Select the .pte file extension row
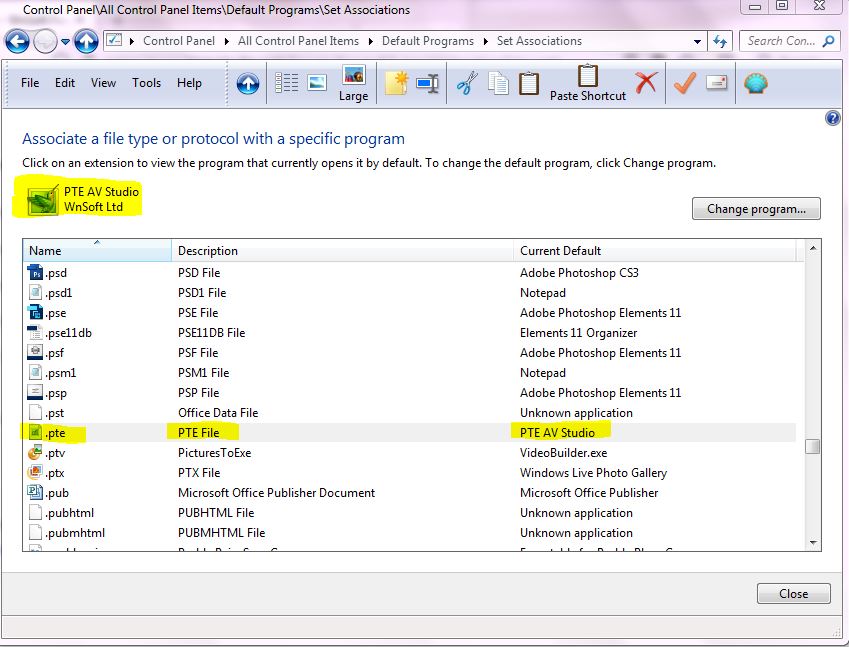The width and height of the screenshot is (849, 647). tap(200, 433)
